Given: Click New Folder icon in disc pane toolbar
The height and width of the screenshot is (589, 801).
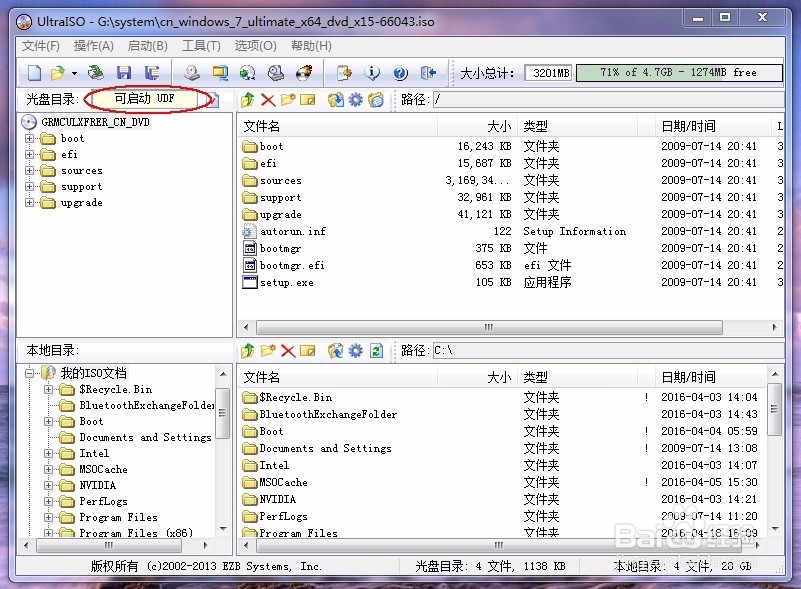Looking at the screenshot, I should pyautogui.click(x=288, y=99).
